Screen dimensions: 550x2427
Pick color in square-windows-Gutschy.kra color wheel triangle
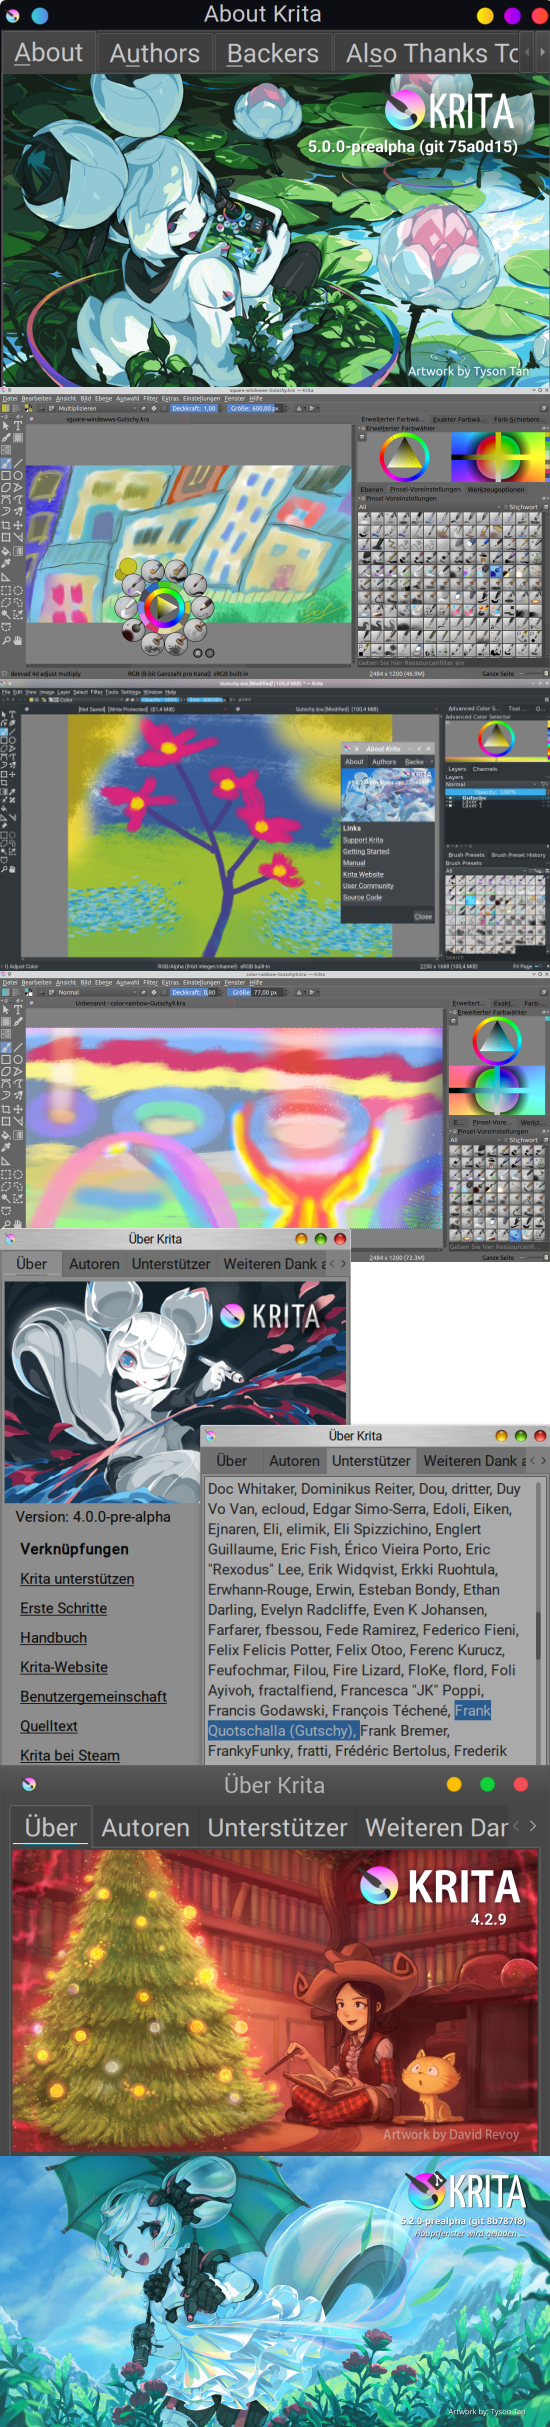404,458
